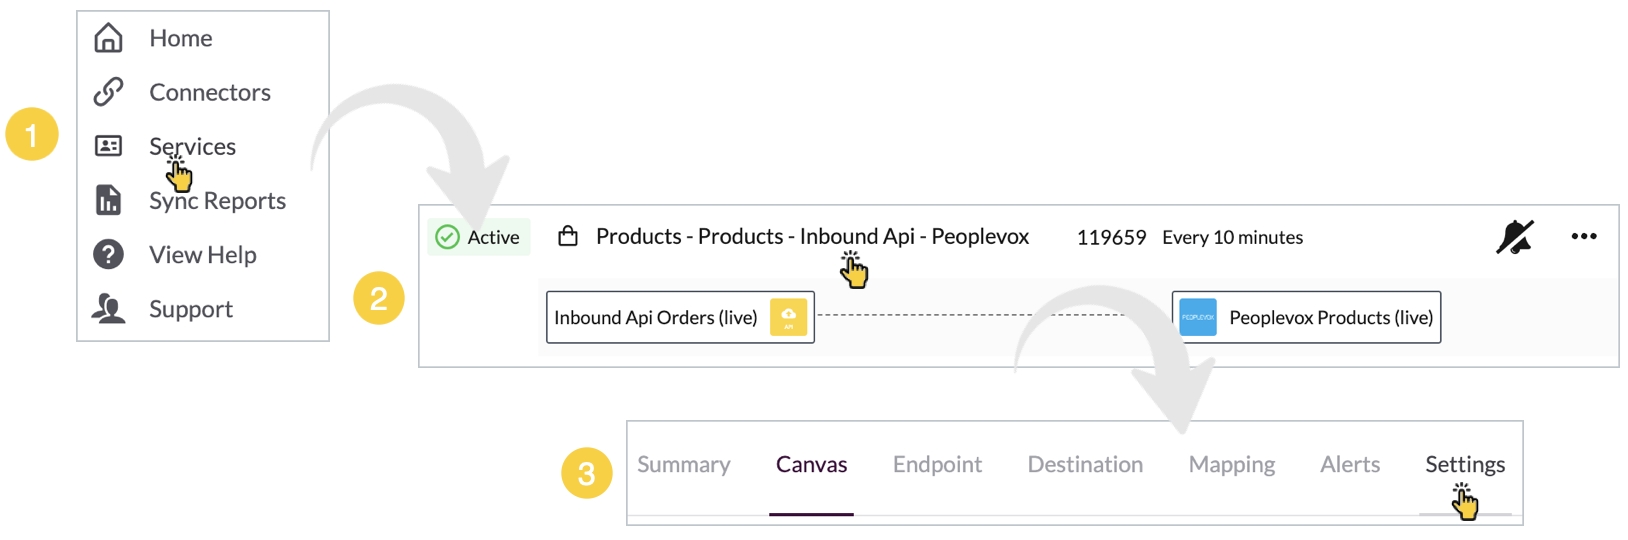Open Products - Inbound Api - Peoplevox service
The width and height of the screenshot is (1628, 540).
coord(812,237)
